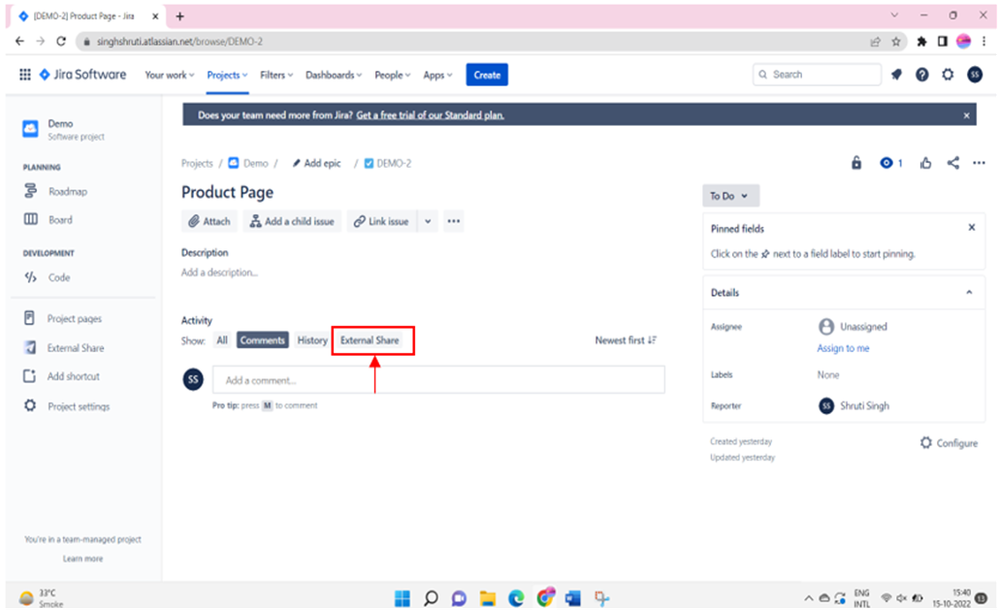Select the History activity tab
The width and height of the screenshot is (999, 611).
312,340
